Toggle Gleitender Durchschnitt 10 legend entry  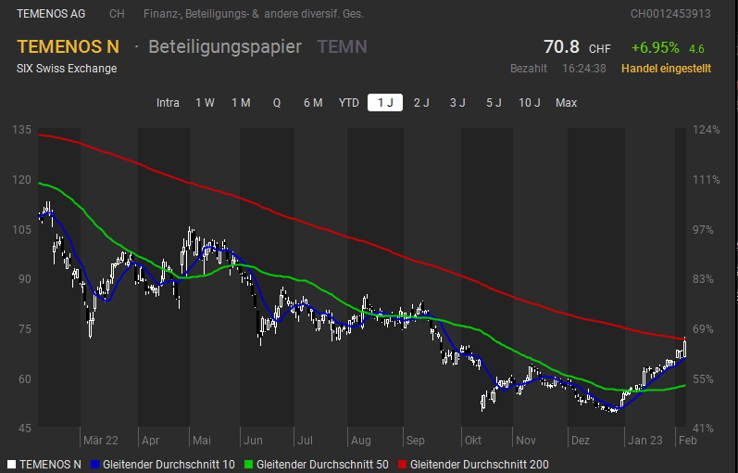tap(165, 465)
